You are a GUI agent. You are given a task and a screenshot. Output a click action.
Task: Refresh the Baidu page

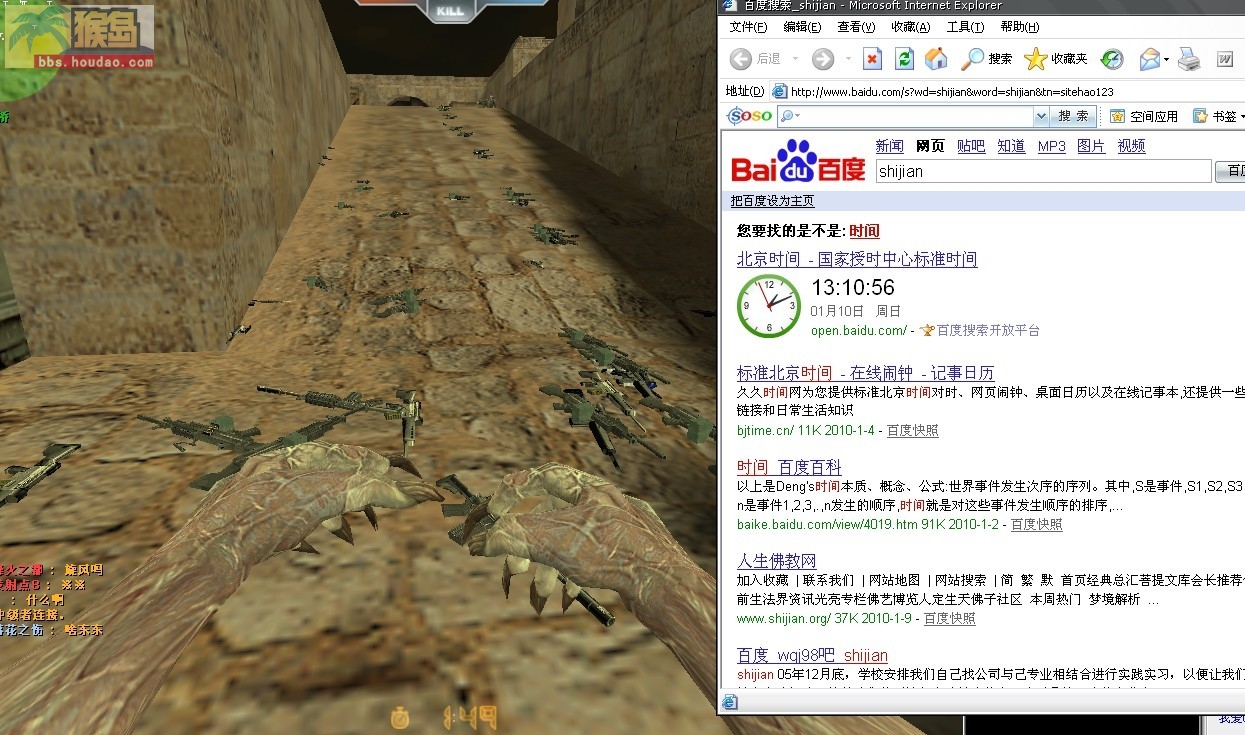[x=904, y=59]
